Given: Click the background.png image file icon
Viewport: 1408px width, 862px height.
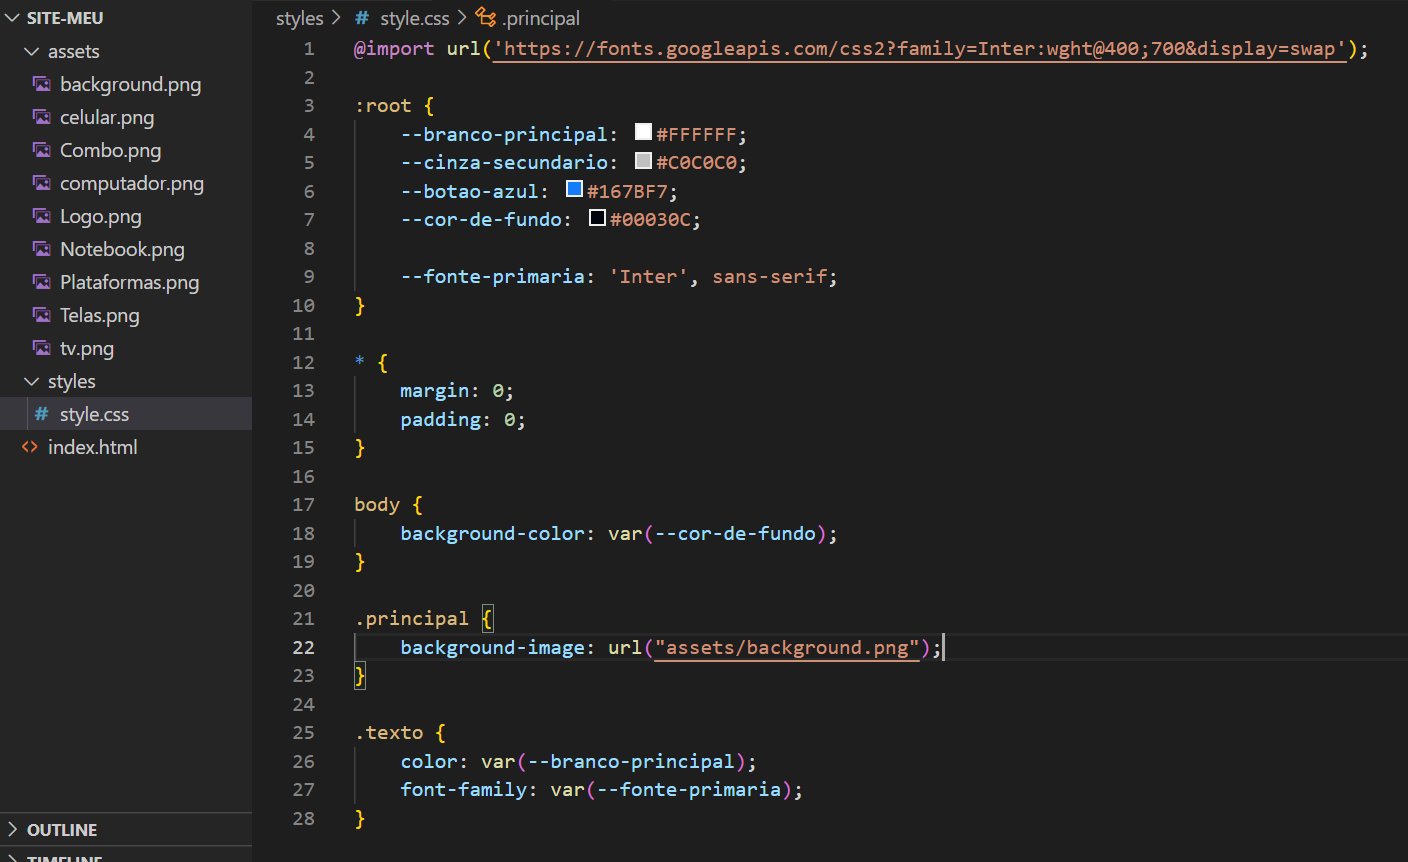Looking at the screenshot, I should click(x=42, y=84).
